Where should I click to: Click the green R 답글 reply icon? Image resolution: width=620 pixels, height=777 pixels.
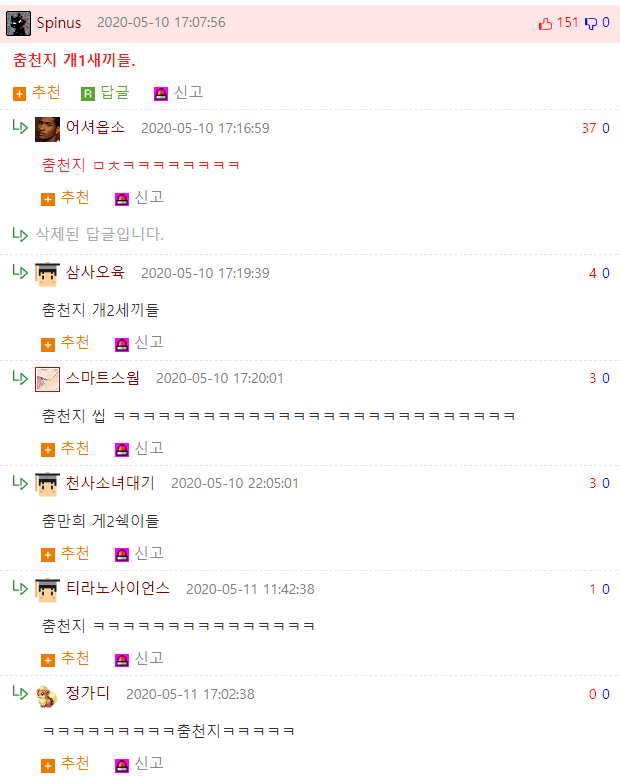tap(88, 94)
